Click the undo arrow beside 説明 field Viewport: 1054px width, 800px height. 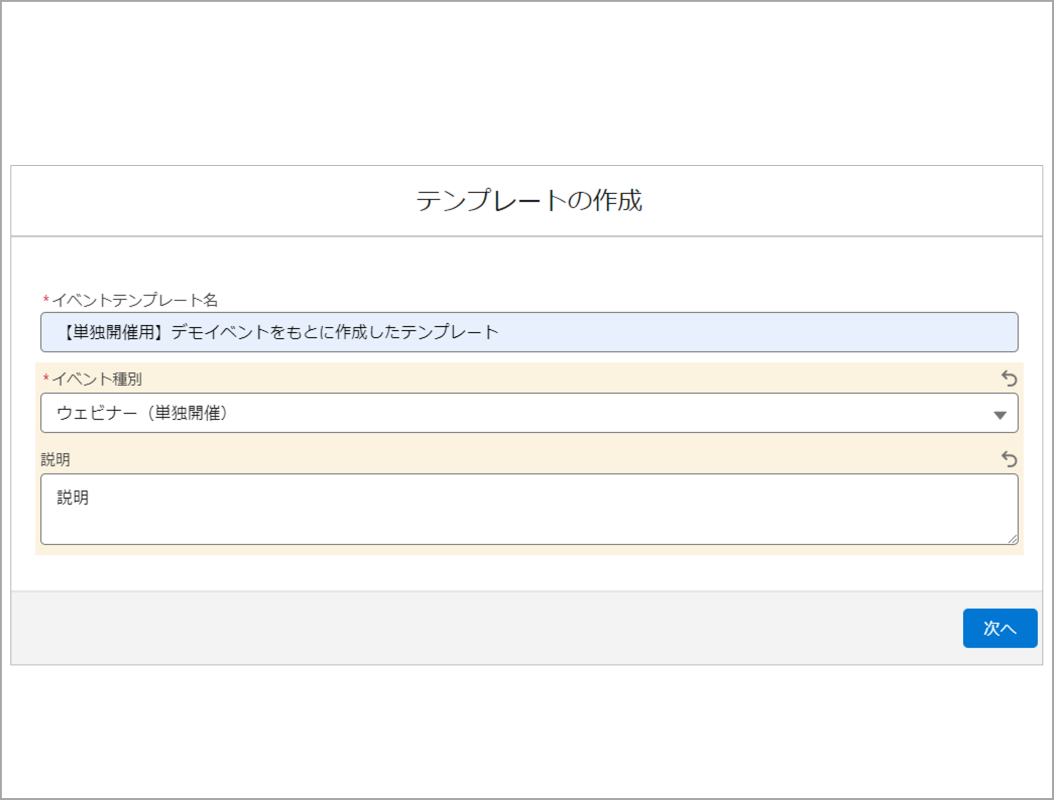1009,459
